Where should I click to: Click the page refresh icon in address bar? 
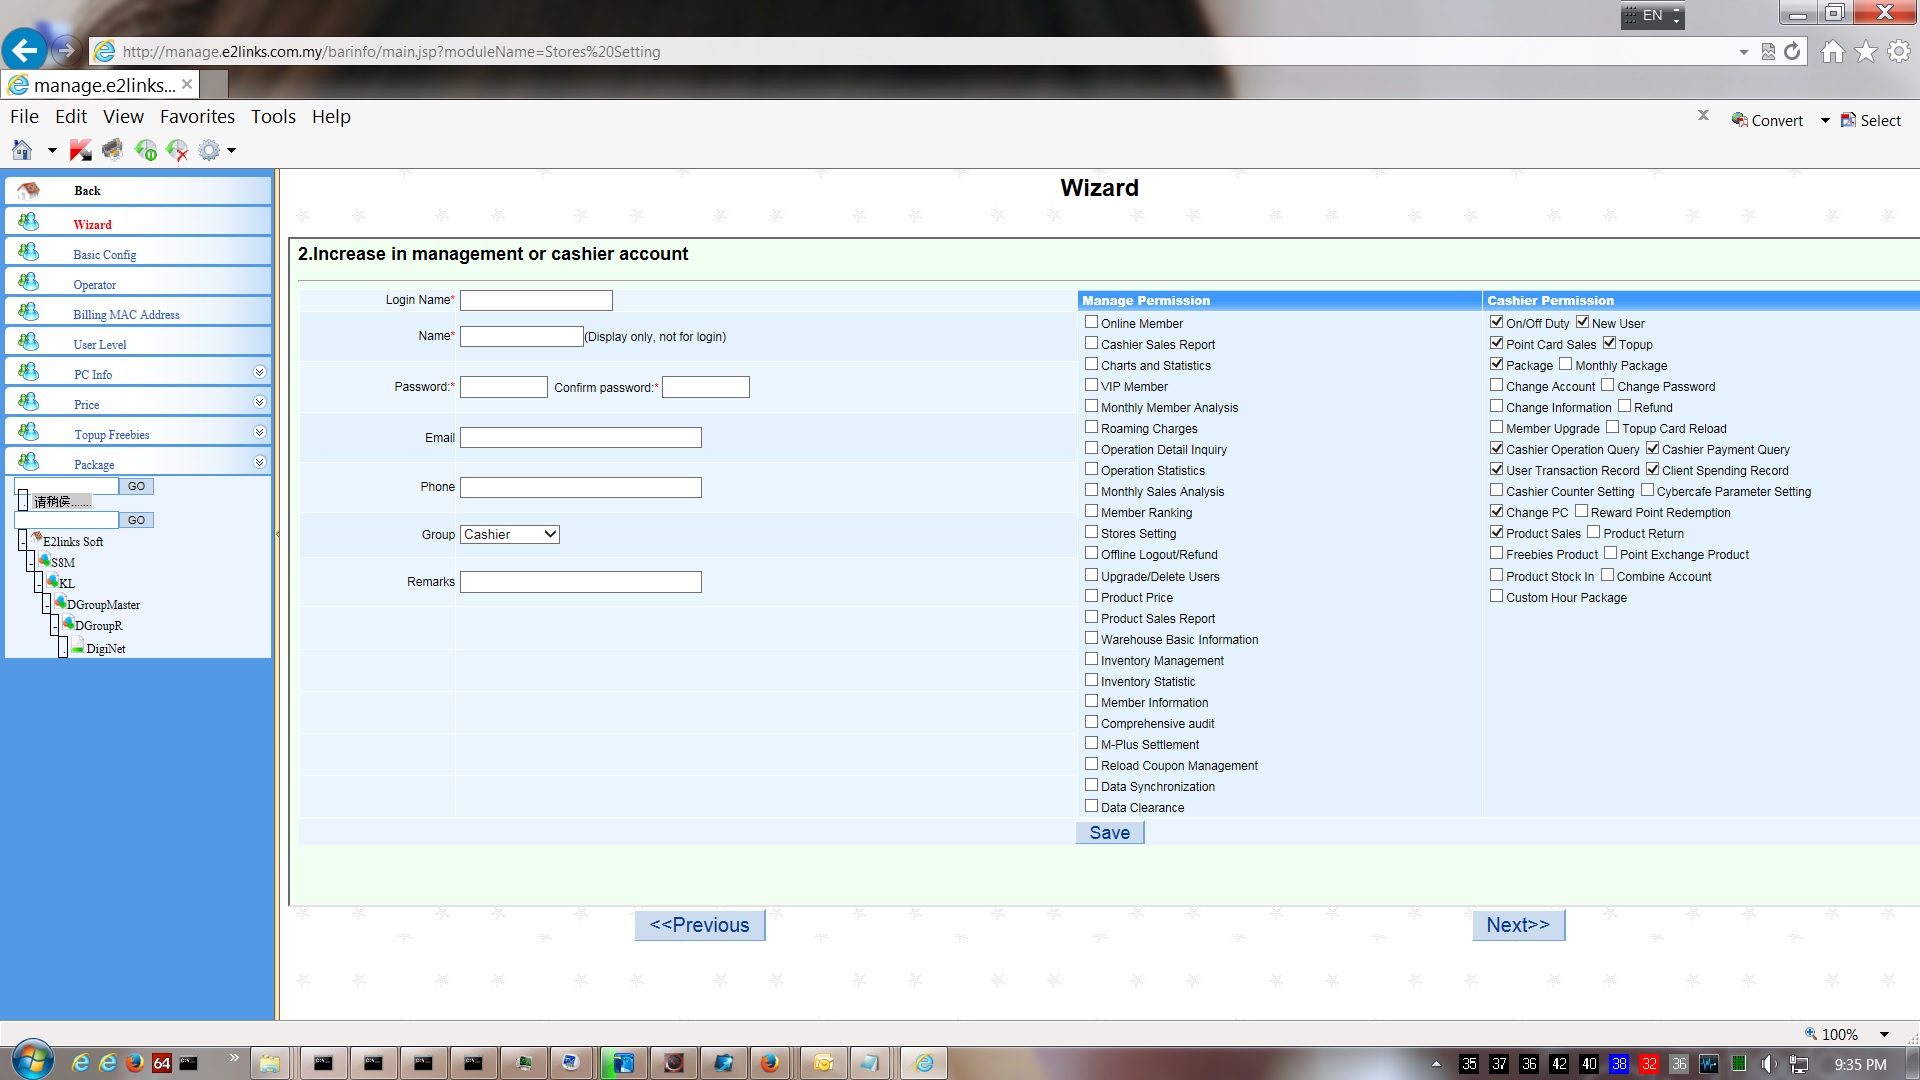point(1792,52)
